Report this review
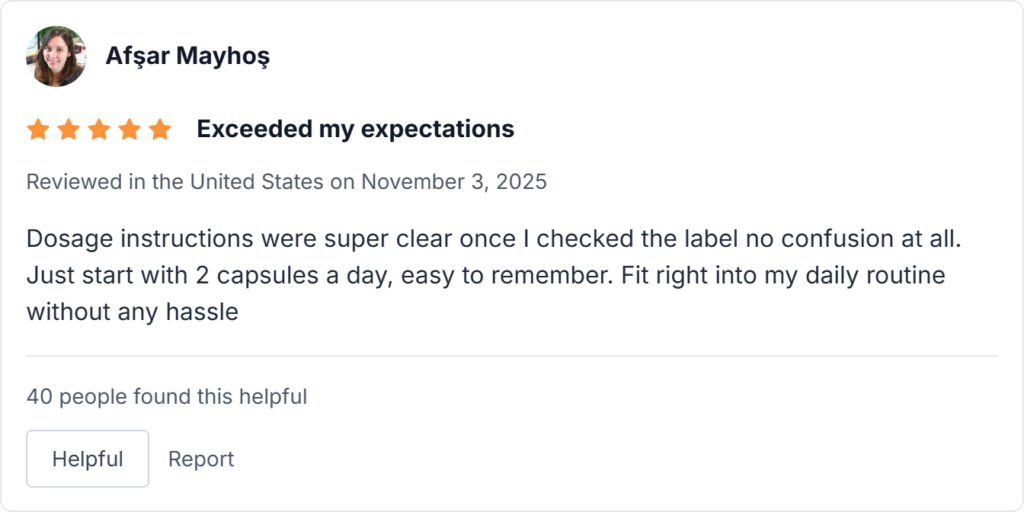 click(201, 459)
